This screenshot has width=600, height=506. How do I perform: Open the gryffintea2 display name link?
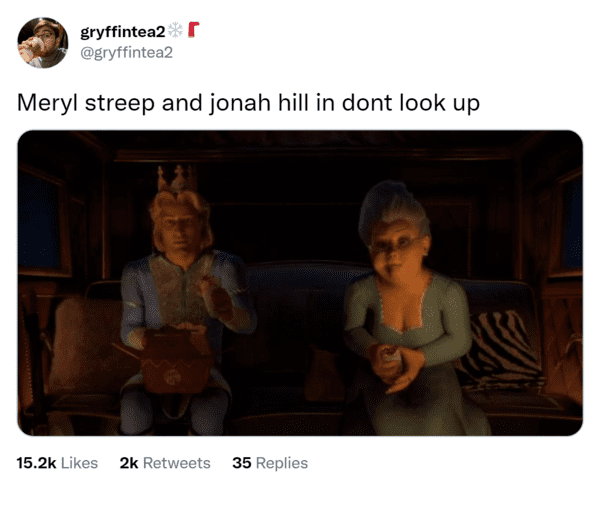123,31
